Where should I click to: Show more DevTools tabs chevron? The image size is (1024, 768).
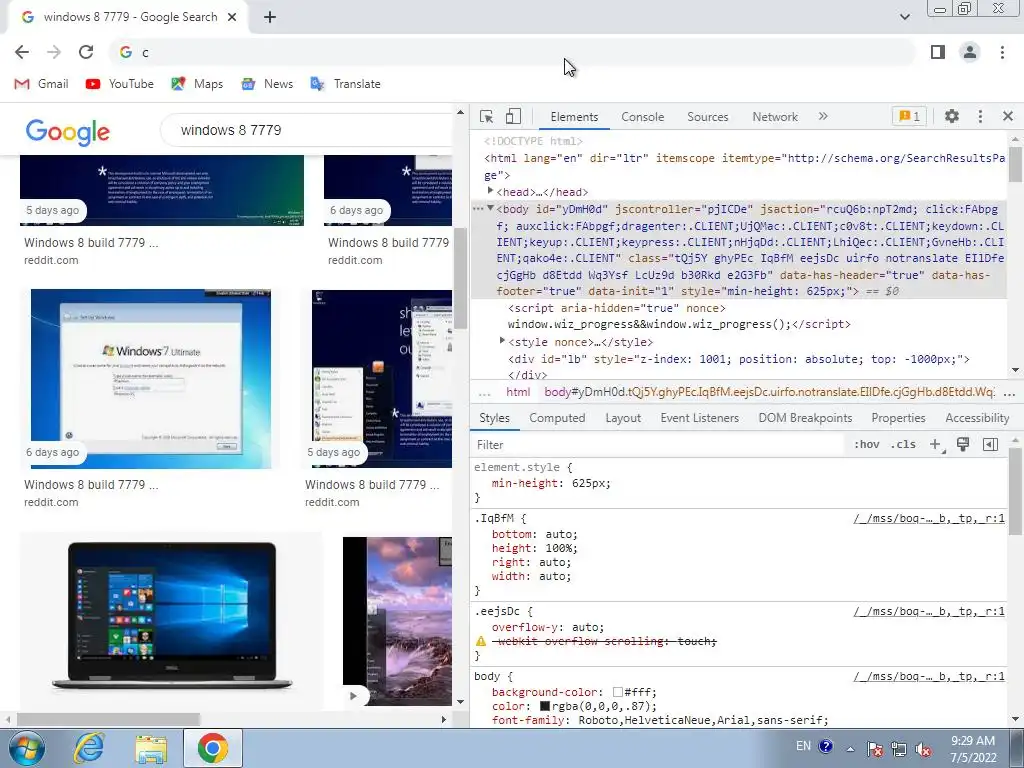tap(823, 116)
